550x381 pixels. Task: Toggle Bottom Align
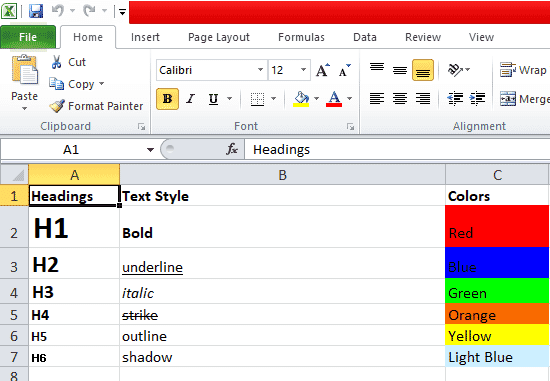pyautogui.click(x=423, y=70)
